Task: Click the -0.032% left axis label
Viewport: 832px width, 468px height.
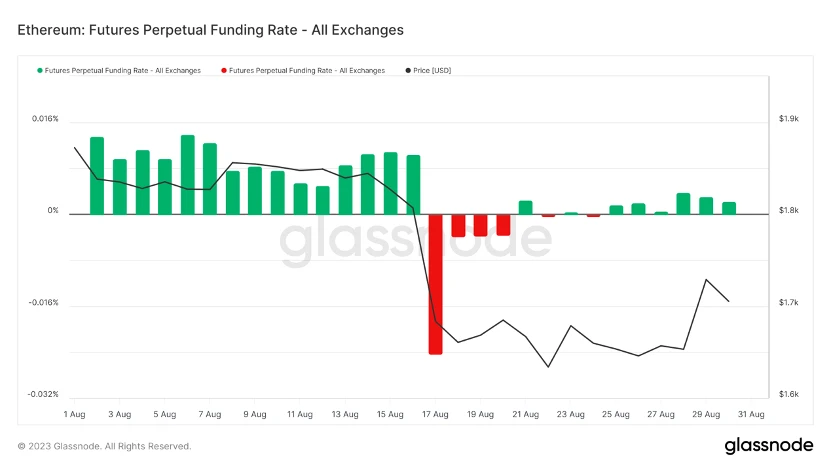Action: (44, 394)
